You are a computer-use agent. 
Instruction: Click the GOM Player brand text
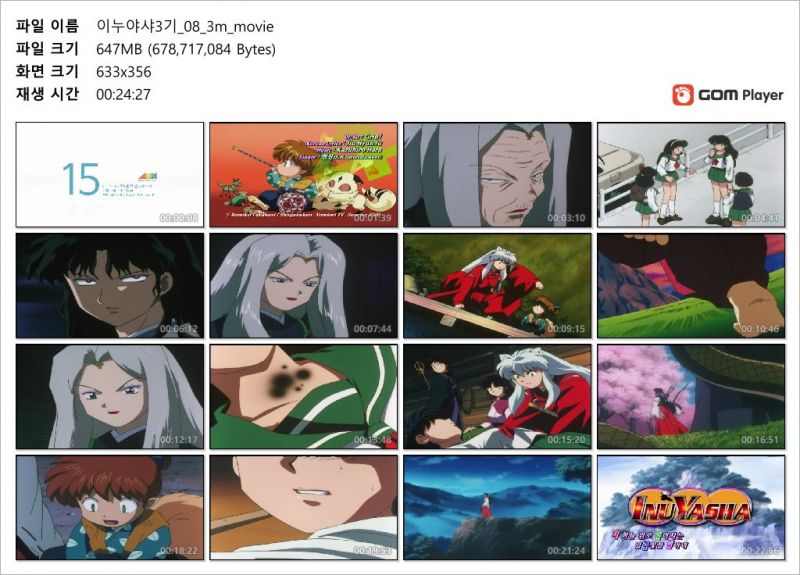[741, 95]
